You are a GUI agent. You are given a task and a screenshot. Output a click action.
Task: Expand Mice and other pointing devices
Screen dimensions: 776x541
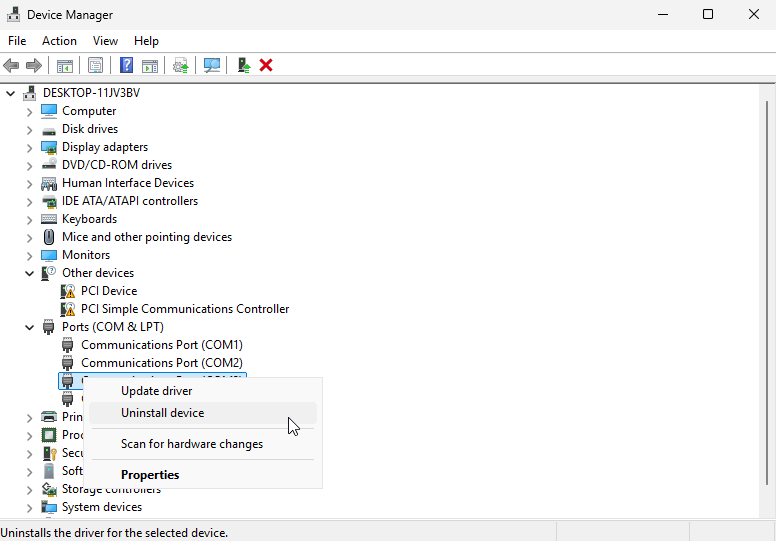tap(29, 238)
